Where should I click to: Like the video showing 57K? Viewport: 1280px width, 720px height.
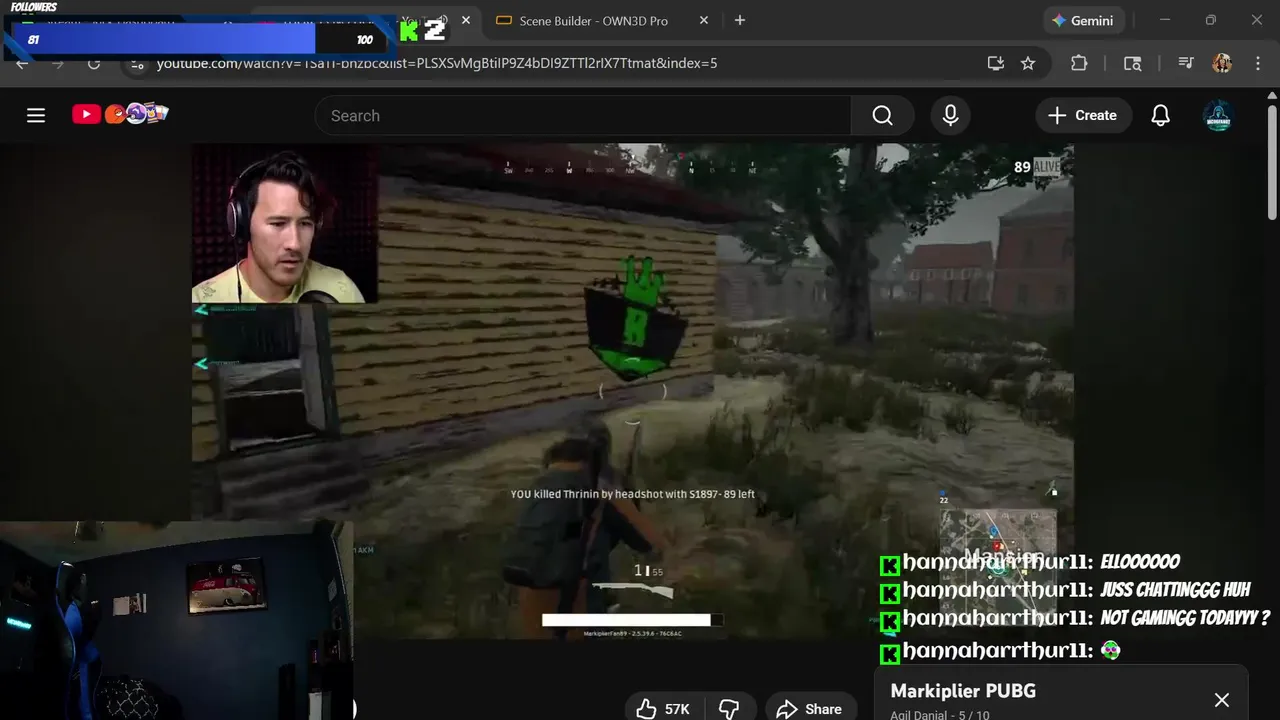click(x=664, y=708)
